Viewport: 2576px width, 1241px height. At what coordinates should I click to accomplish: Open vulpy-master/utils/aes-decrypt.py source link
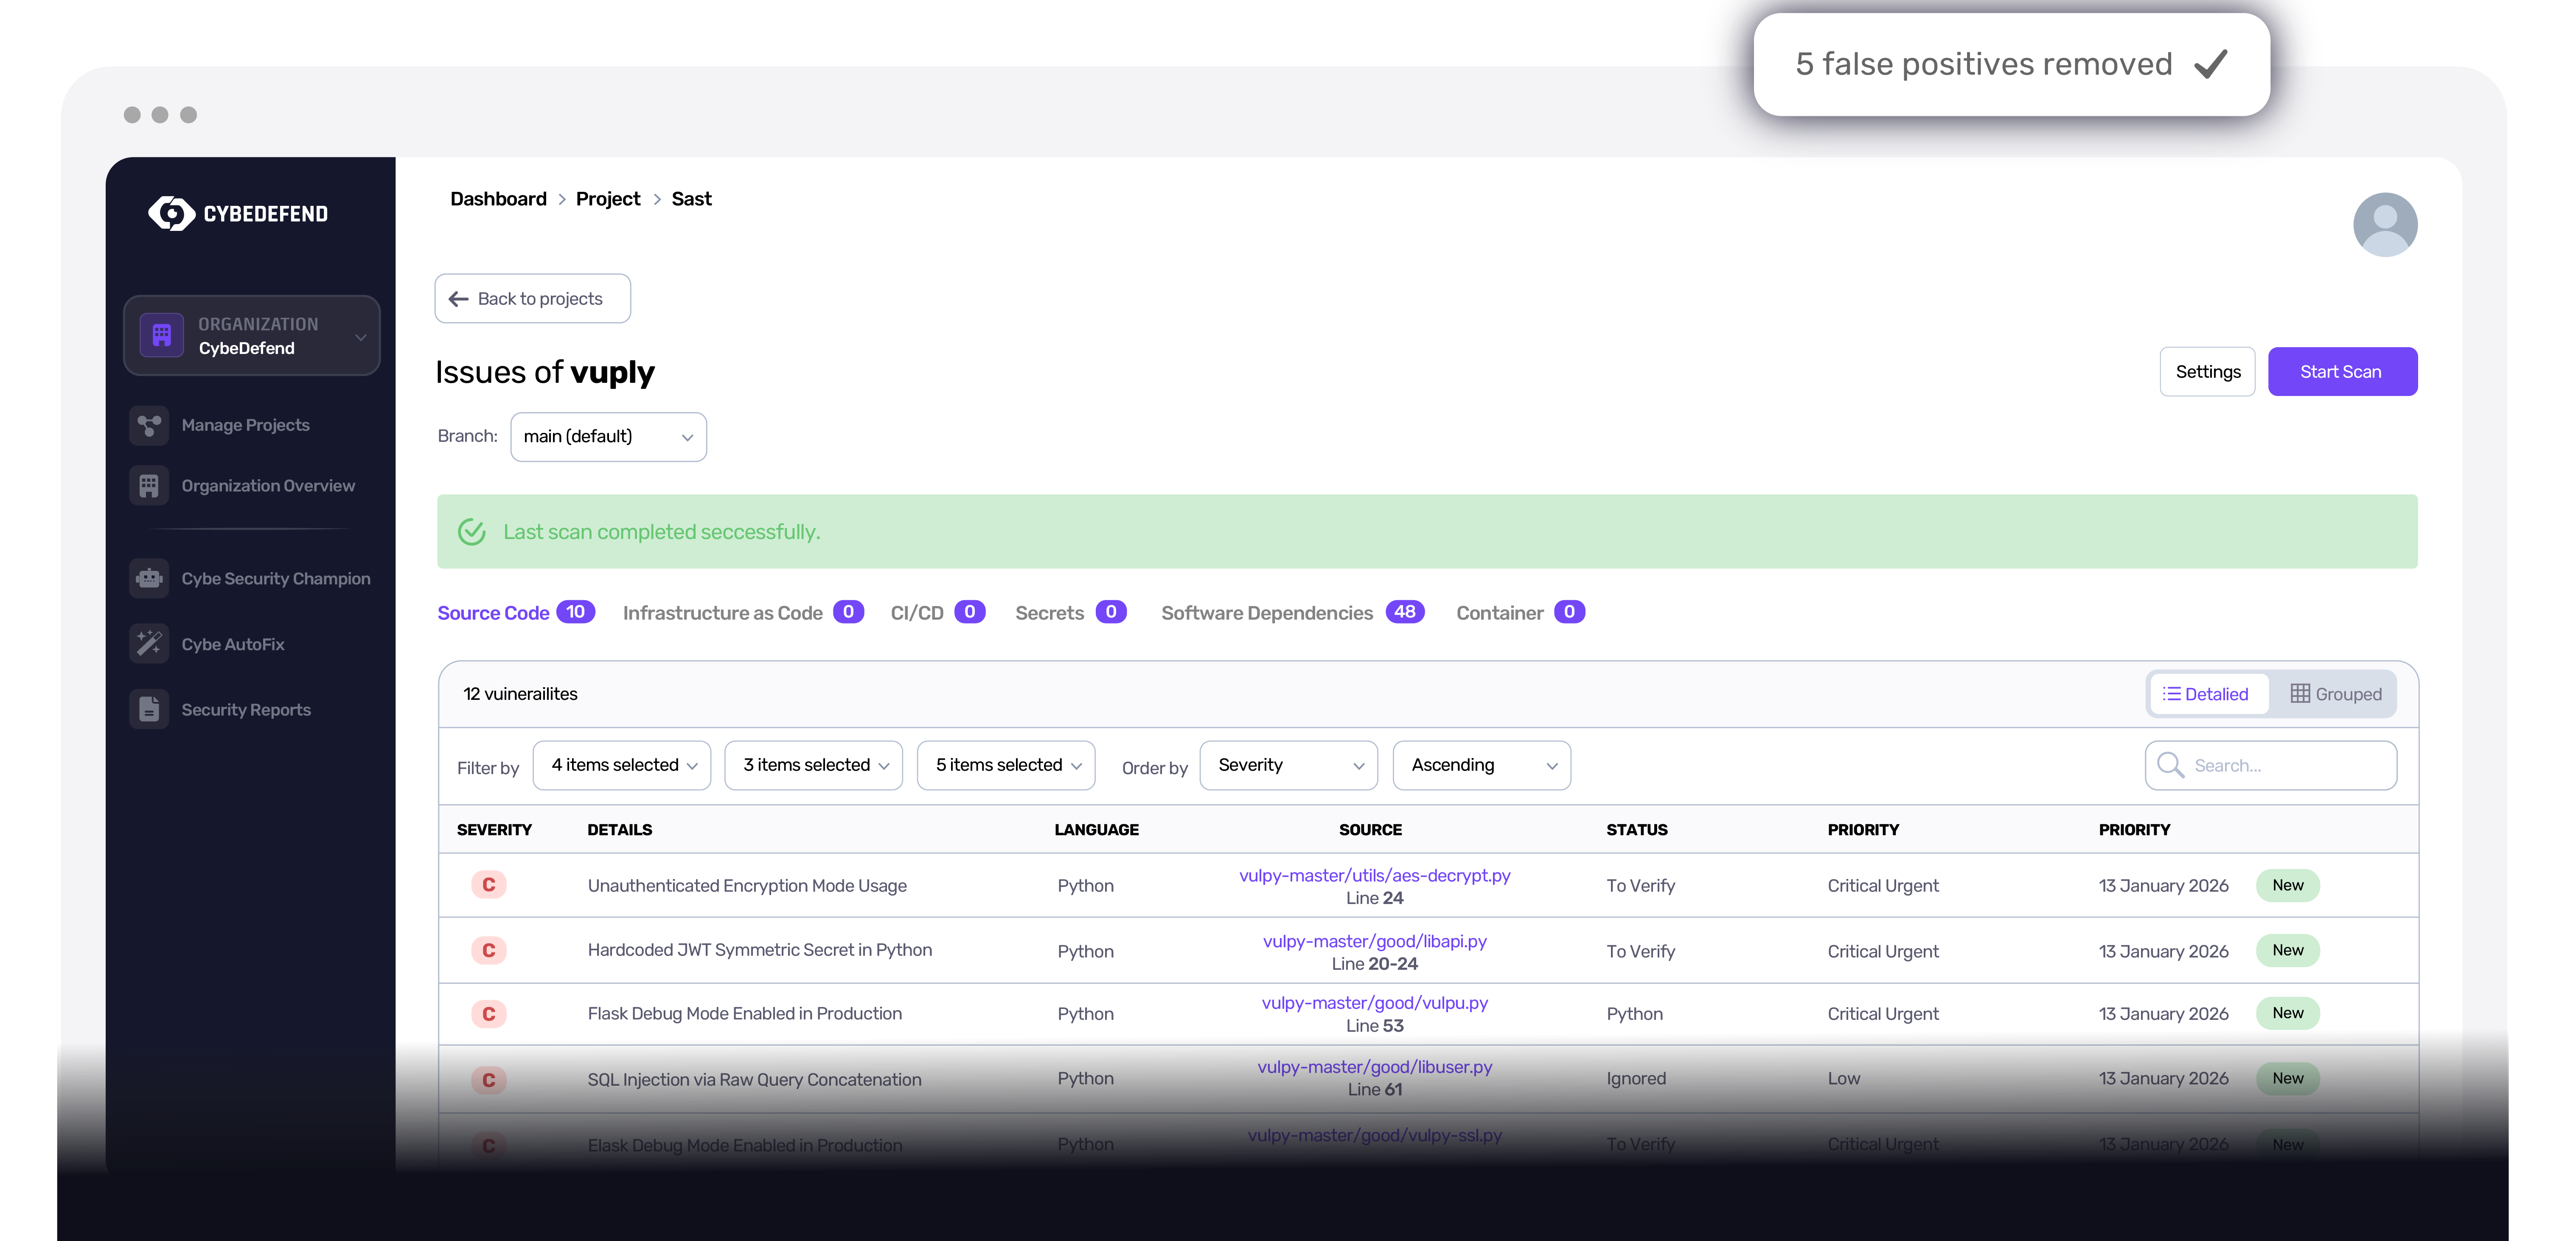click(x=1374, y=876)
